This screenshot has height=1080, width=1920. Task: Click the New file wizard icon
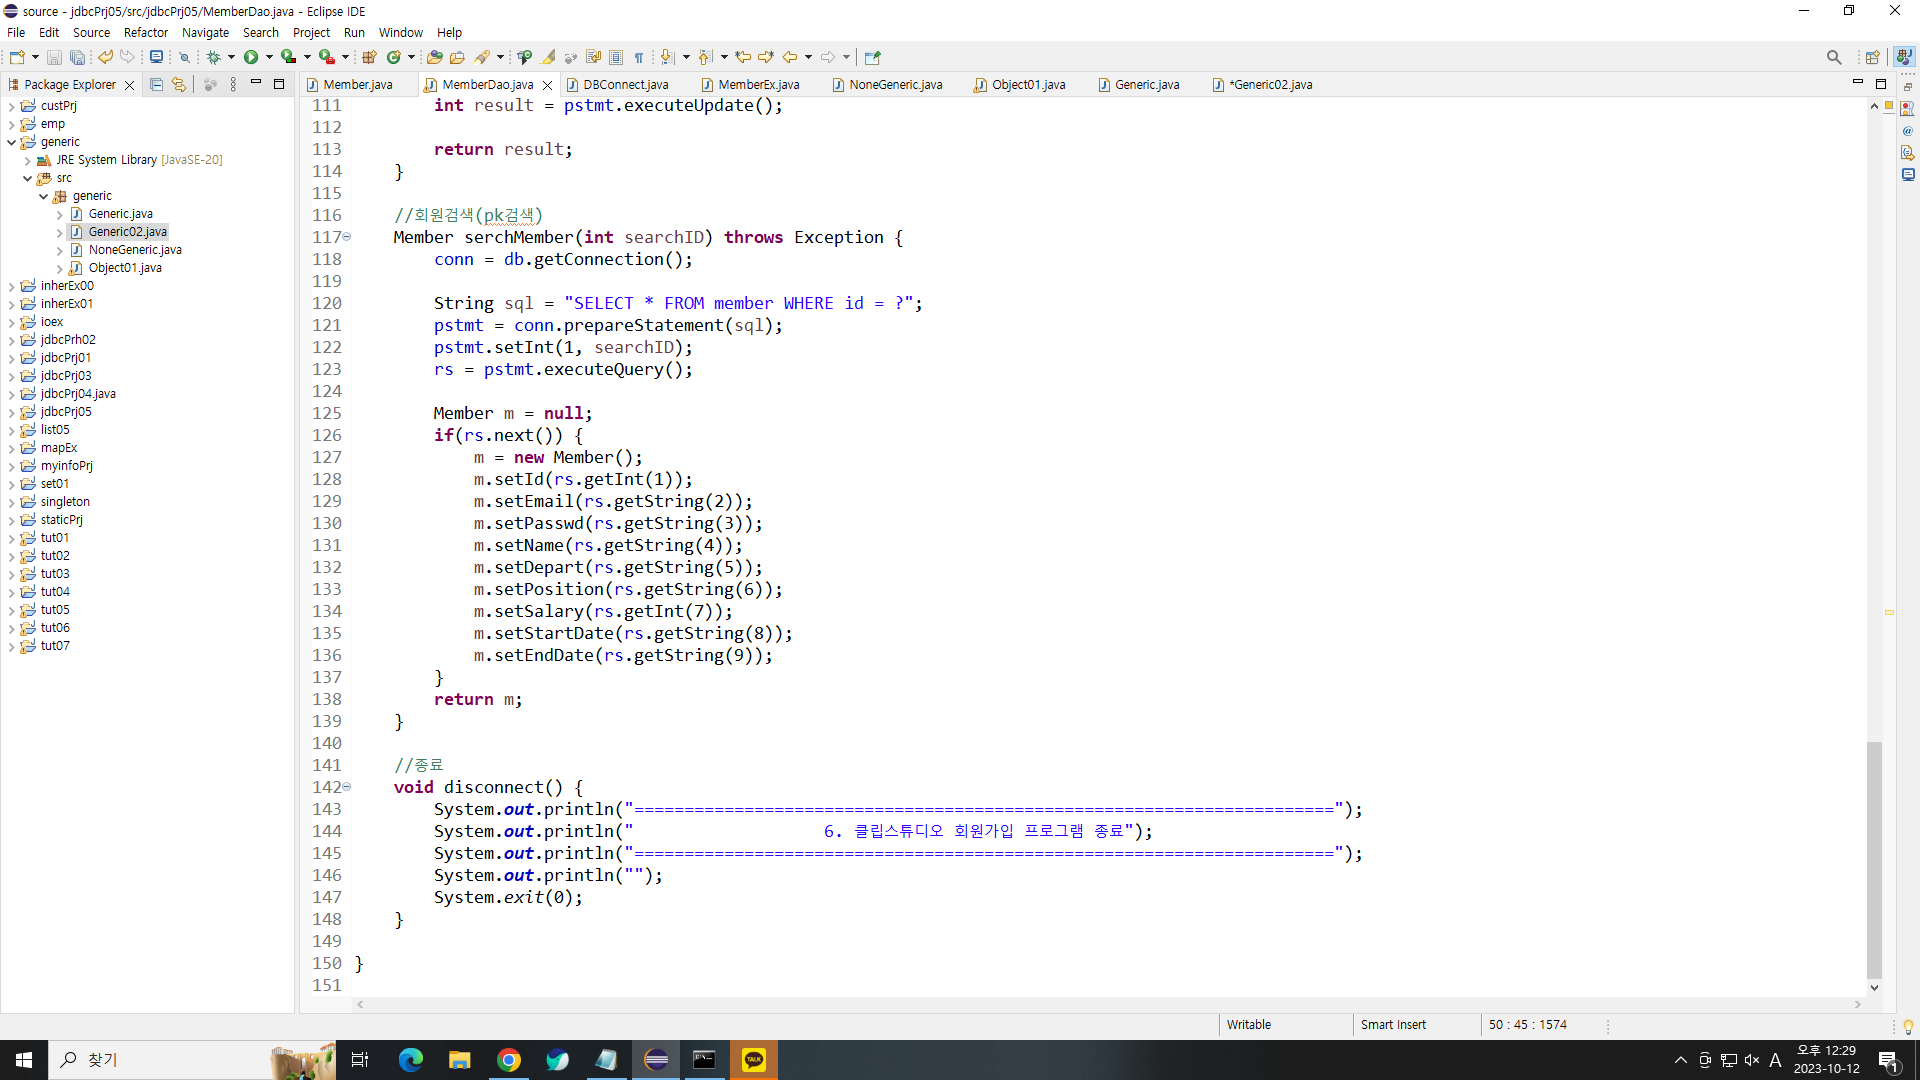[17, 57]
